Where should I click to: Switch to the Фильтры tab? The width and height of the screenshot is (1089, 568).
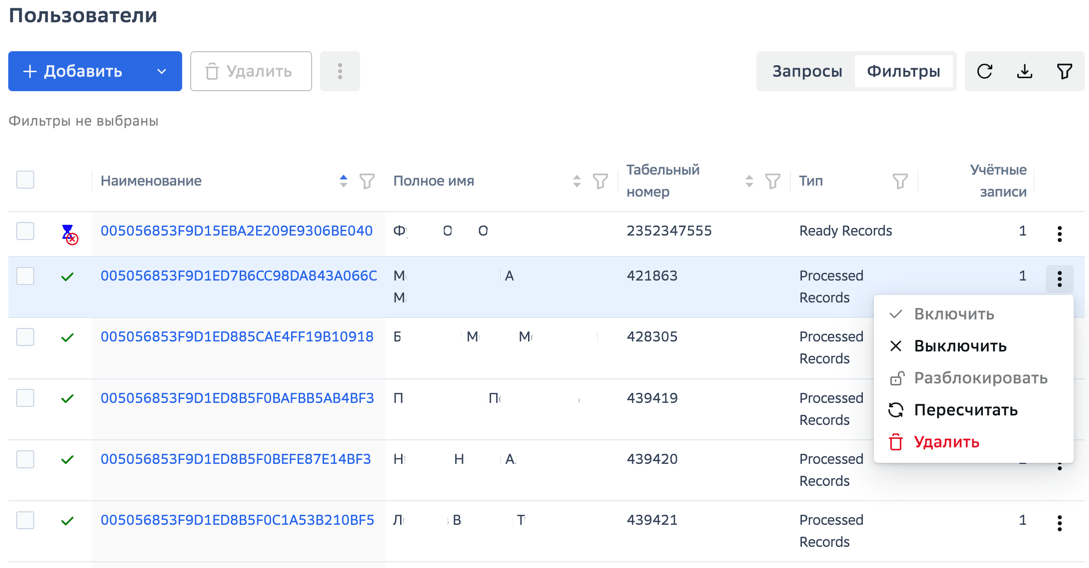coord(904,71)
